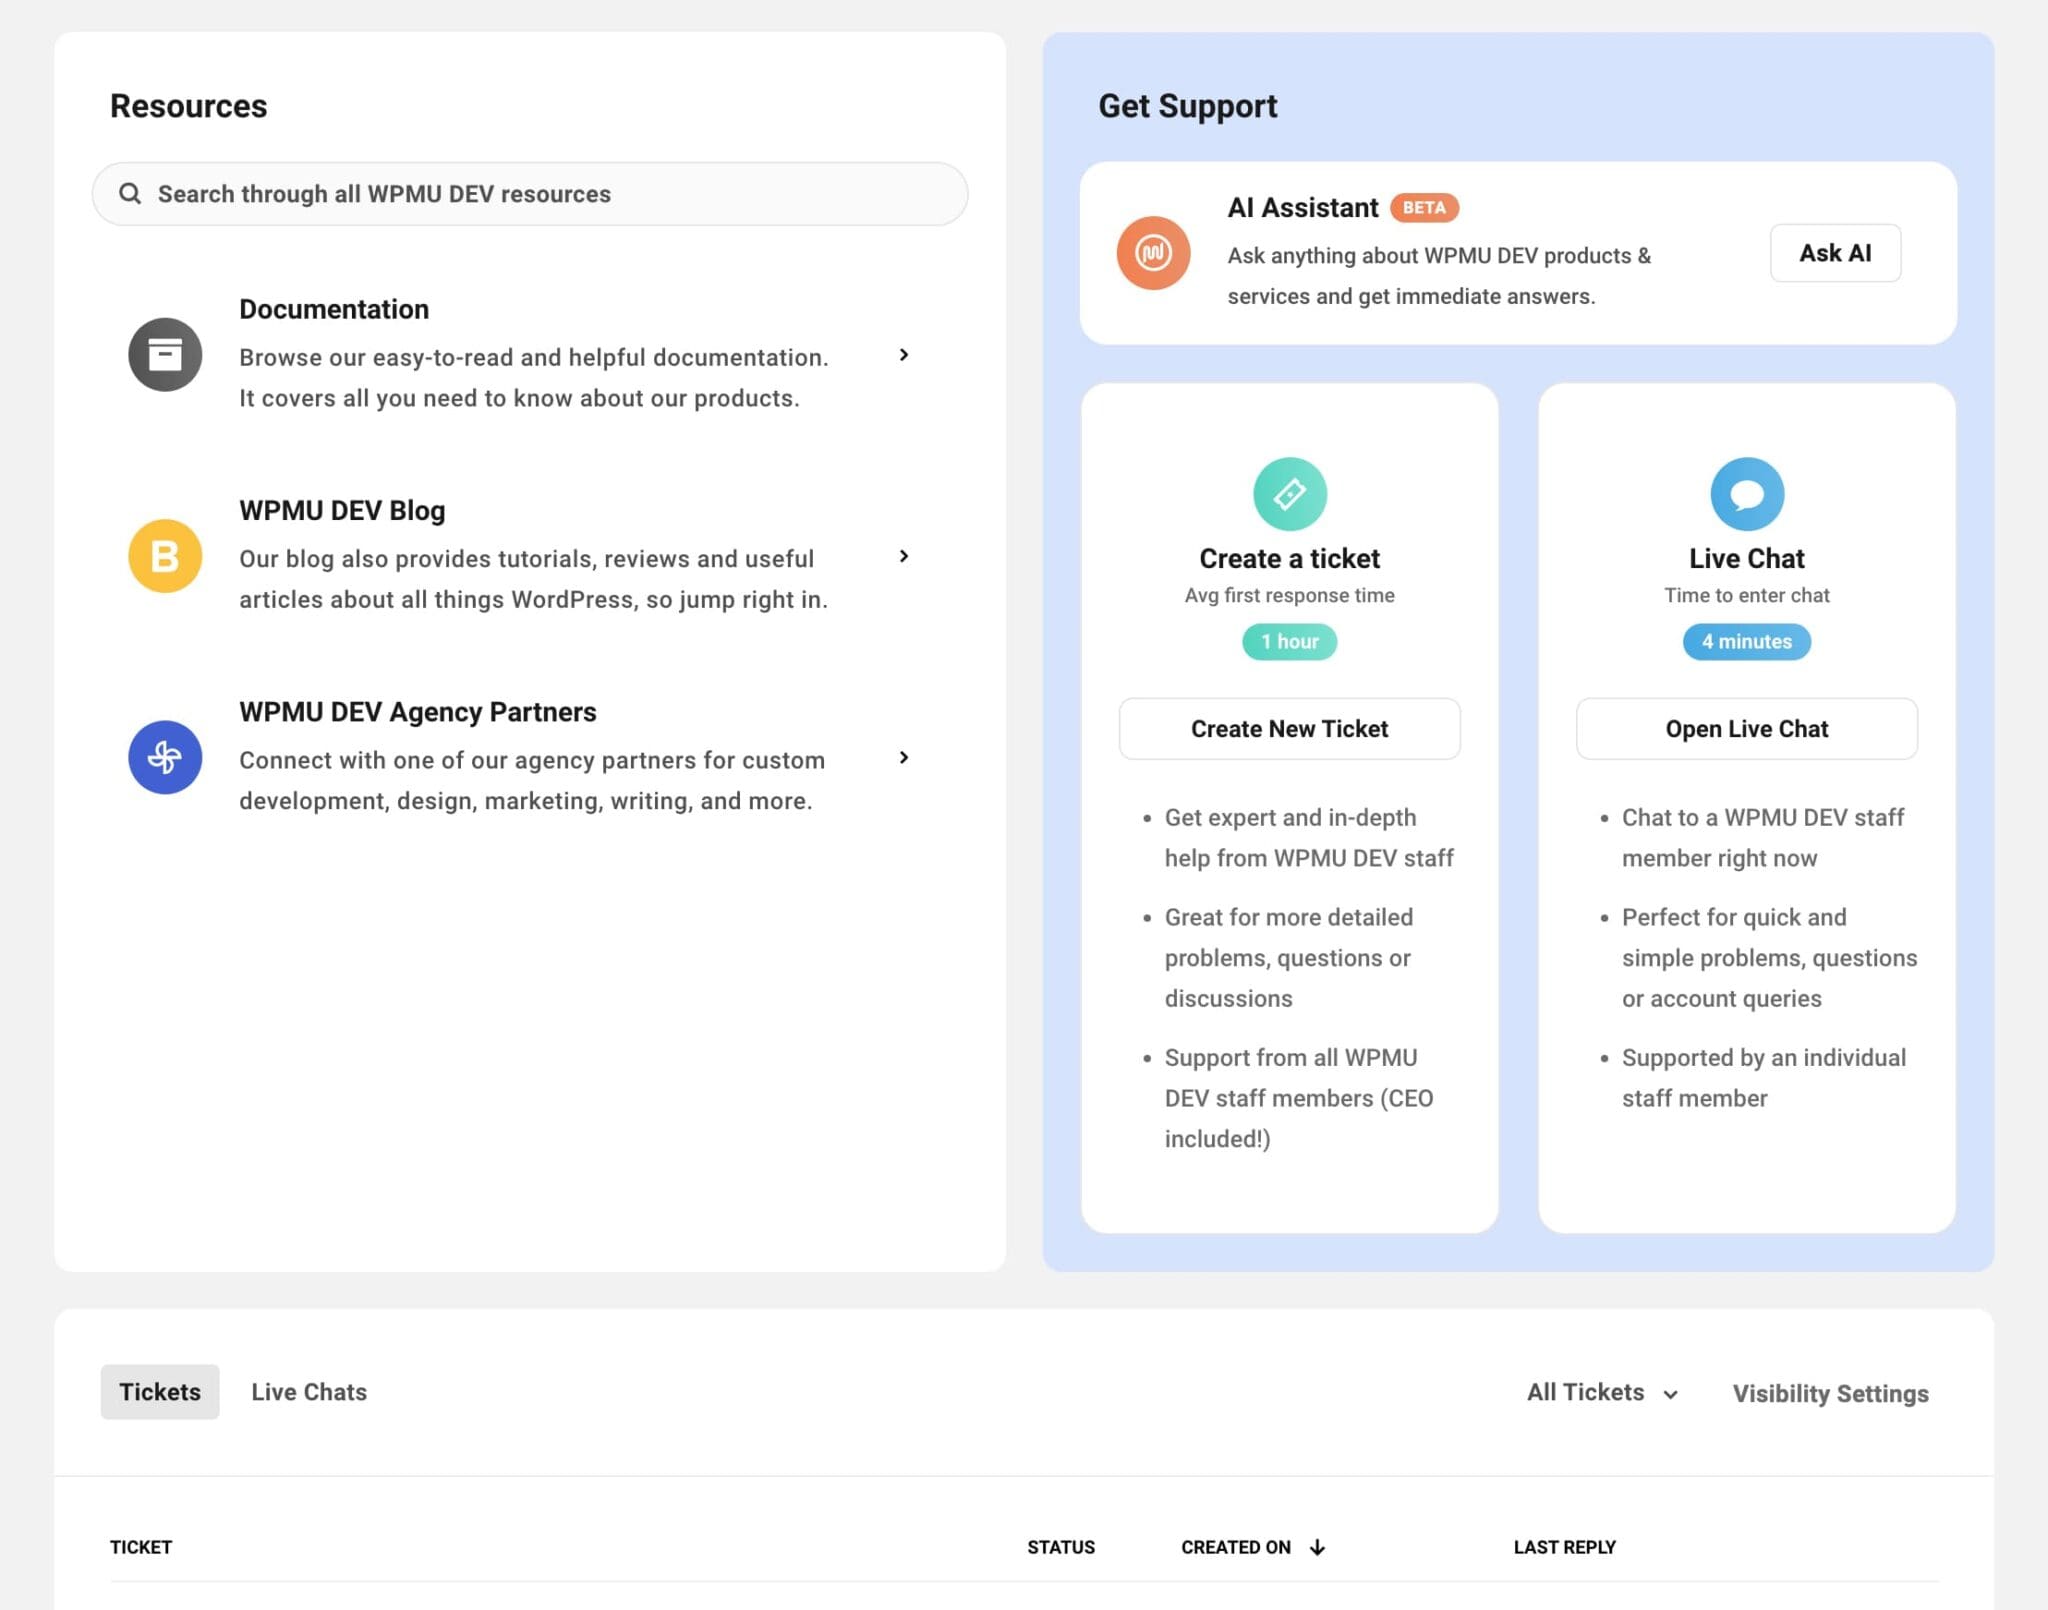2048x1610 pixels.
Task: Click Open Live Chat
Action: (1746, 728)
